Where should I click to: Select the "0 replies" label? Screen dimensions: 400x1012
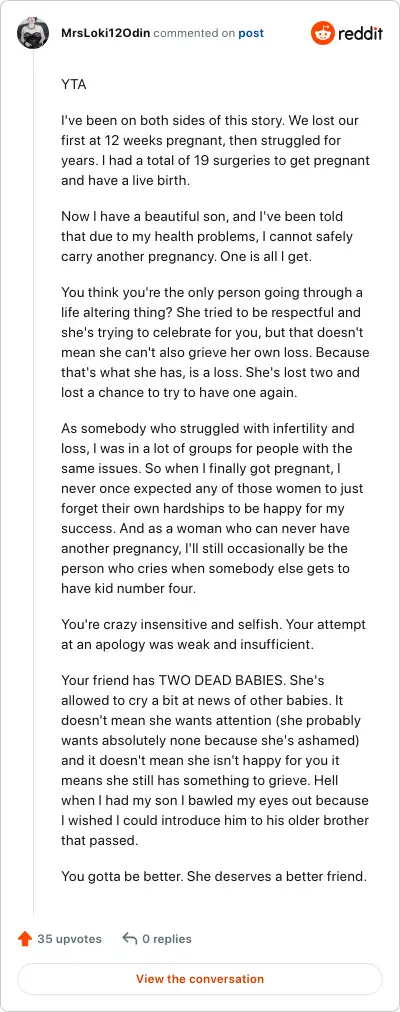[166, 938]
